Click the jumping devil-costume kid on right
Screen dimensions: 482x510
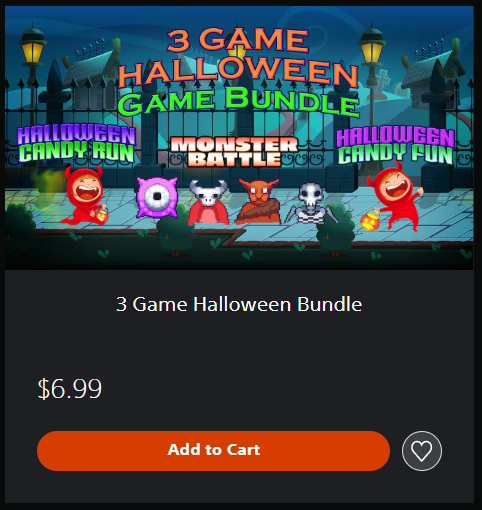pyautogui.click(x=395, y=197)
